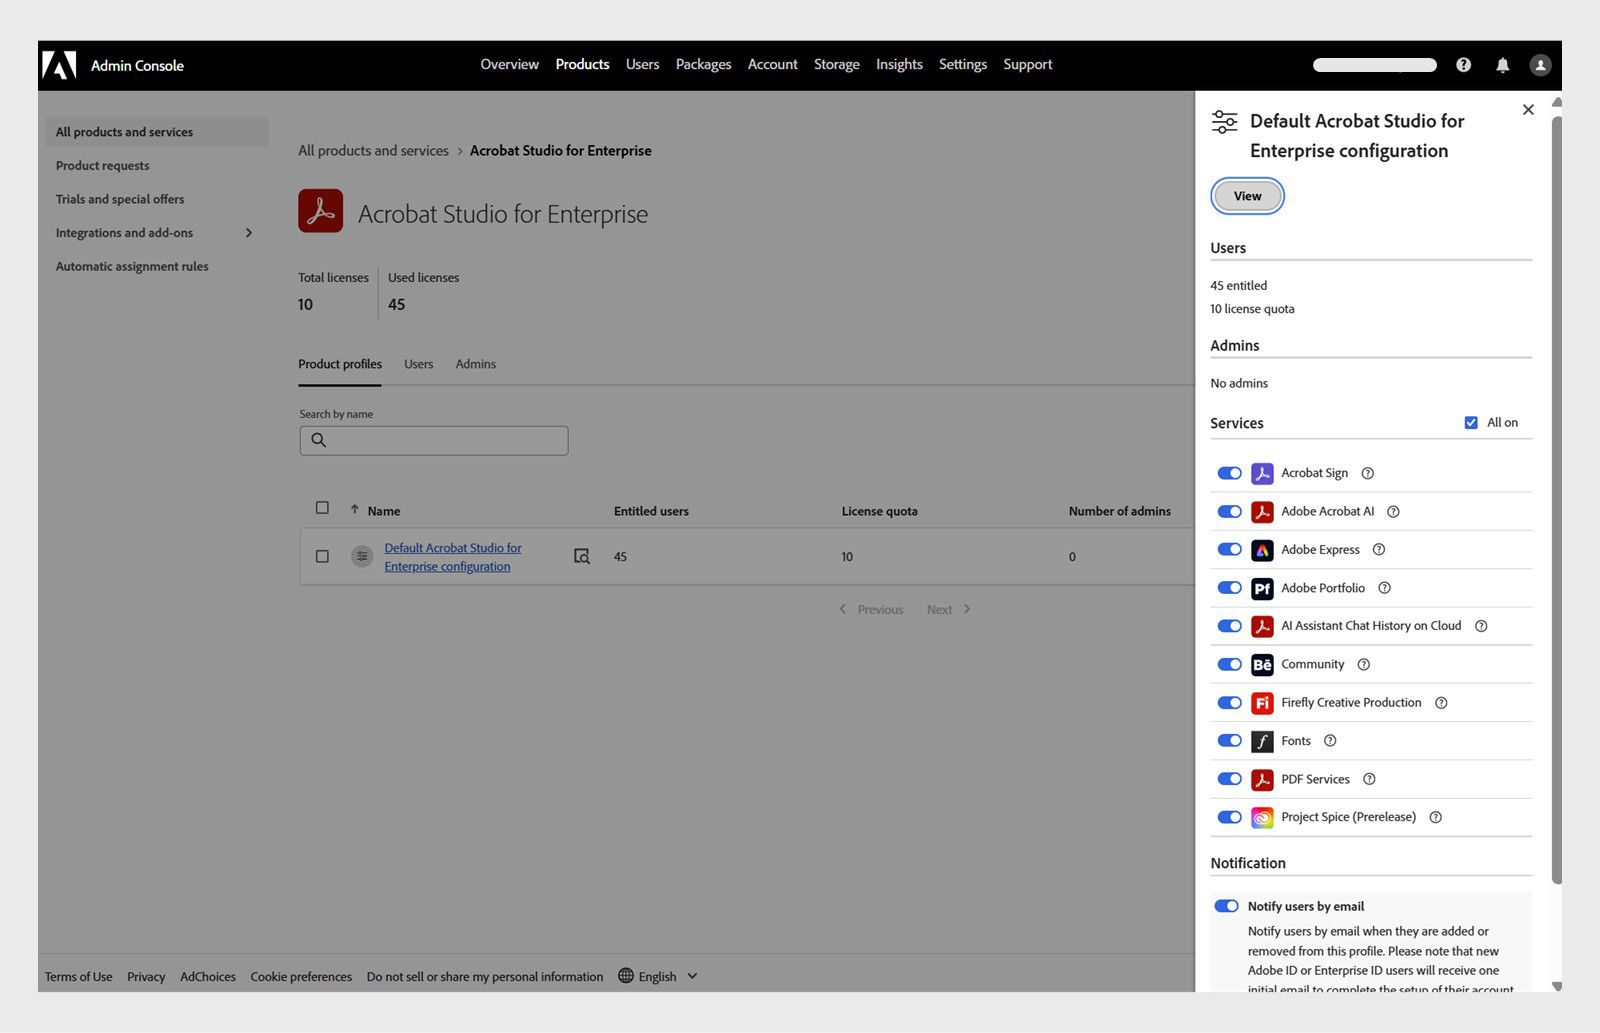1600x1033 pixels.
Task: Open info tooltip for Fonts
Action: [x=1330, y=741]
